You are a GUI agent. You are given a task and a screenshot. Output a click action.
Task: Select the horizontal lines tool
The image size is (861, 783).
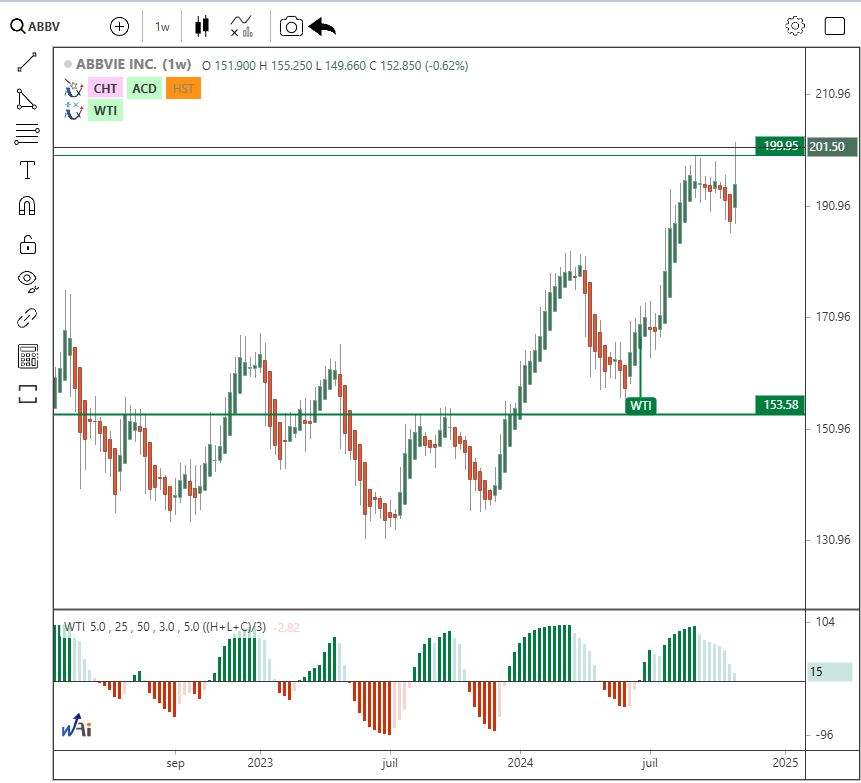coord(27,134)
